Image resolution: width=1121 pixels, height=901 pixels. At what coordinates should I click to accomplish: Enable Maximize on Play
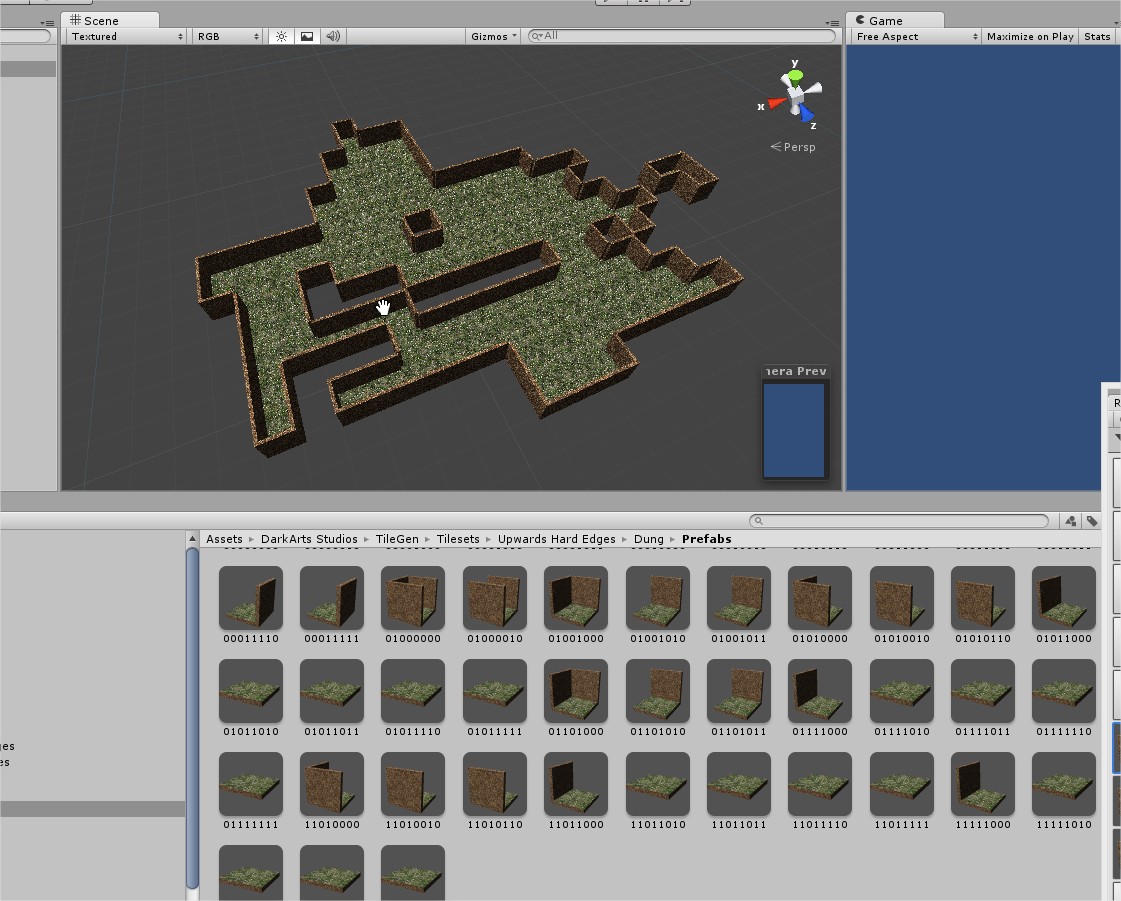[1029, 36]
